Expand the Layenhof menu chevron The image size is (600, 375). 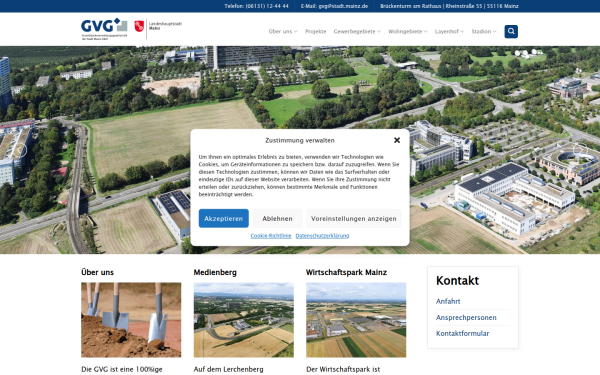point(462,32)
